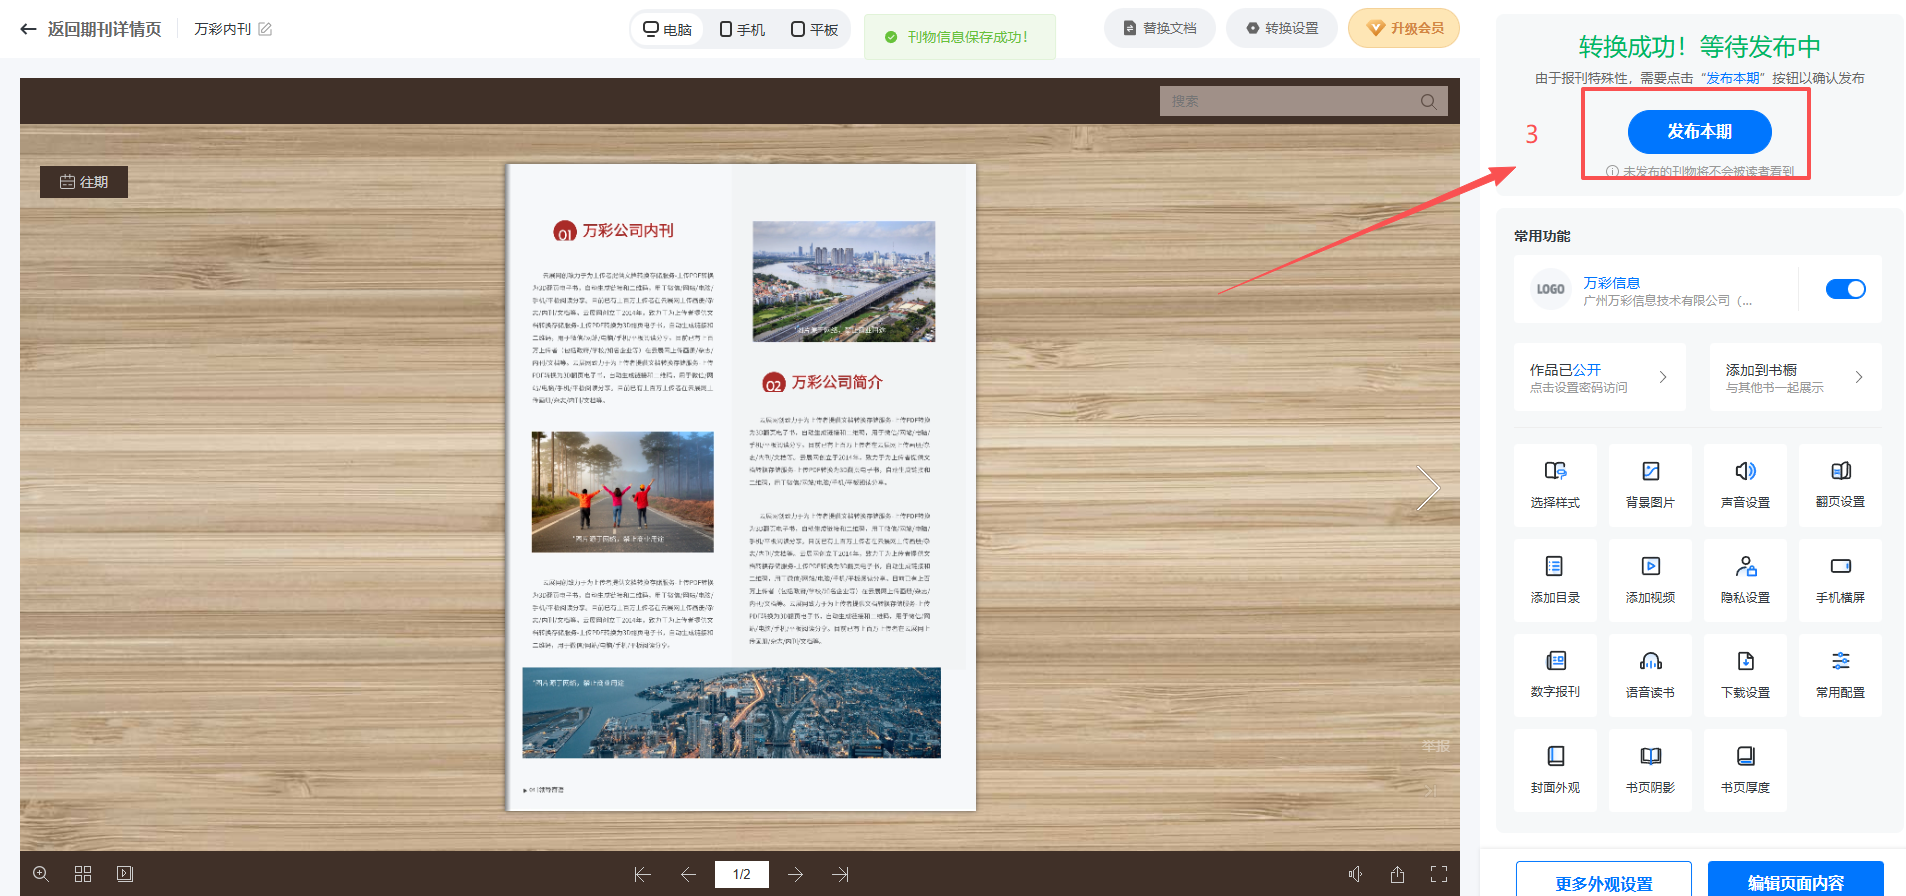
Task: Open the 转换设置 menu
Action: 1281,28
